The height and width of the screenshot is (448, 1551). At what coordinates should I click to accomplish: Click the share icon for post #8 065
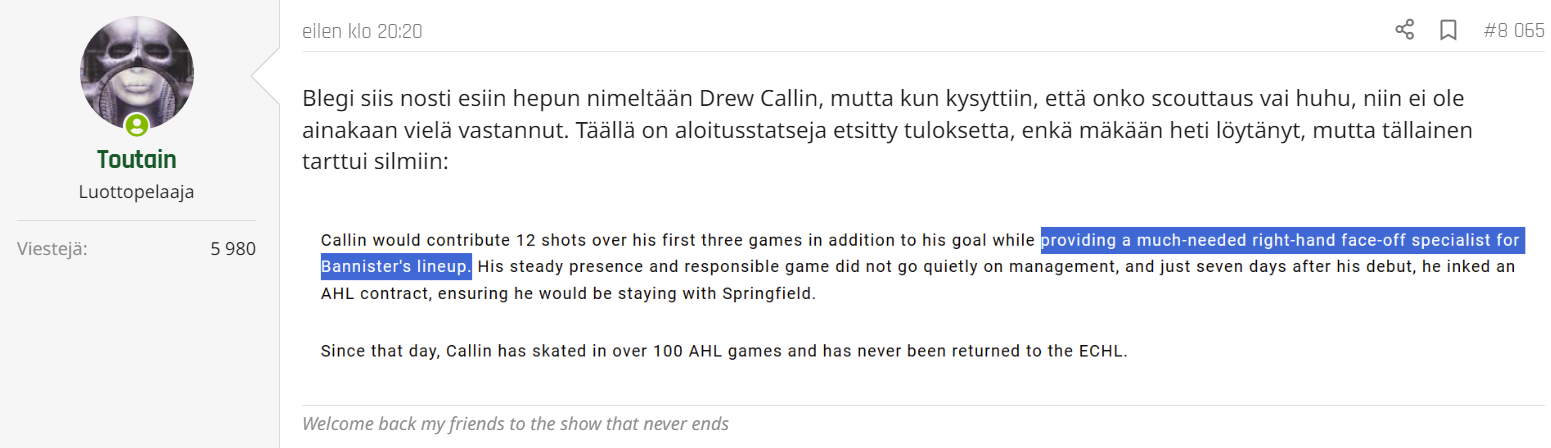click(x=1404, y=30)
